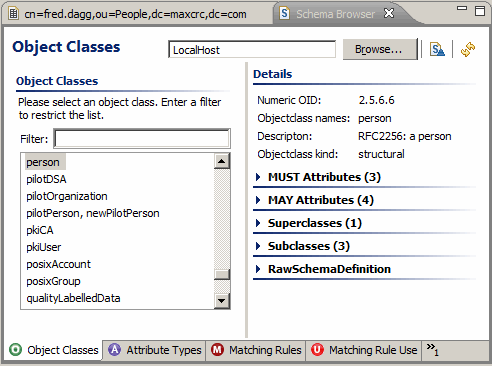Switch to the Matching Rules tab
The width and height of the screenshot is (492, 366).
(256, 350)
